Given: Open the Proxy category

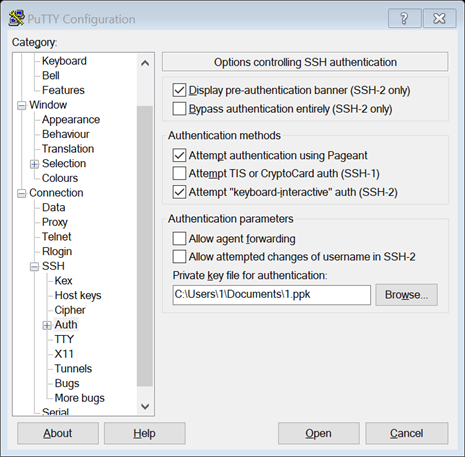Looking at the screenshot, I should pyautogui.click(x=55, y=222).
